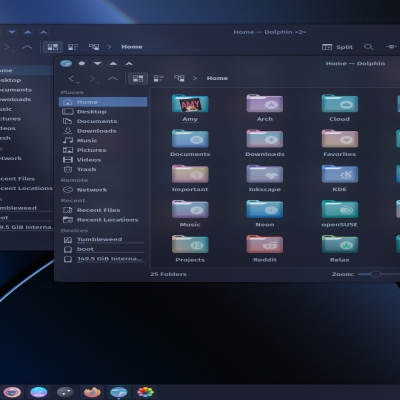The image size is (400, 400).
Task: Open the Reddit folder
Action: click(x=265, y=248)
